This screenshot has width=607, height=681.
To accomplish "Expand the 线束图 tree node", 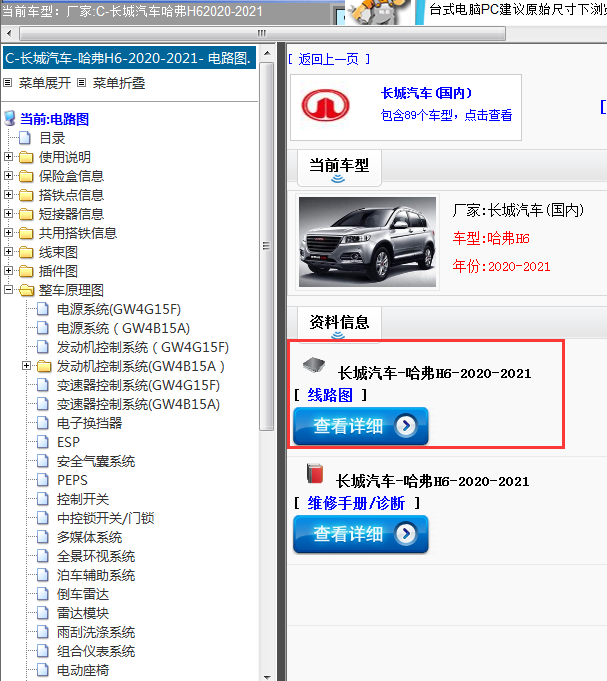I will coord(8,251).
